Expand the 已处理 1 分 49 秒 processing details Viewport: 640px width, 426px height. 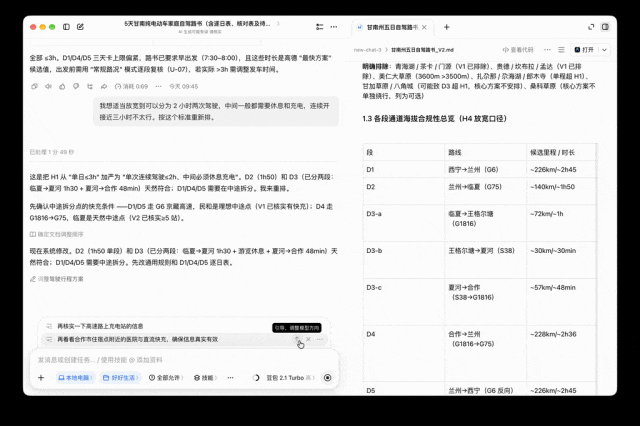(x=53, y=152)
